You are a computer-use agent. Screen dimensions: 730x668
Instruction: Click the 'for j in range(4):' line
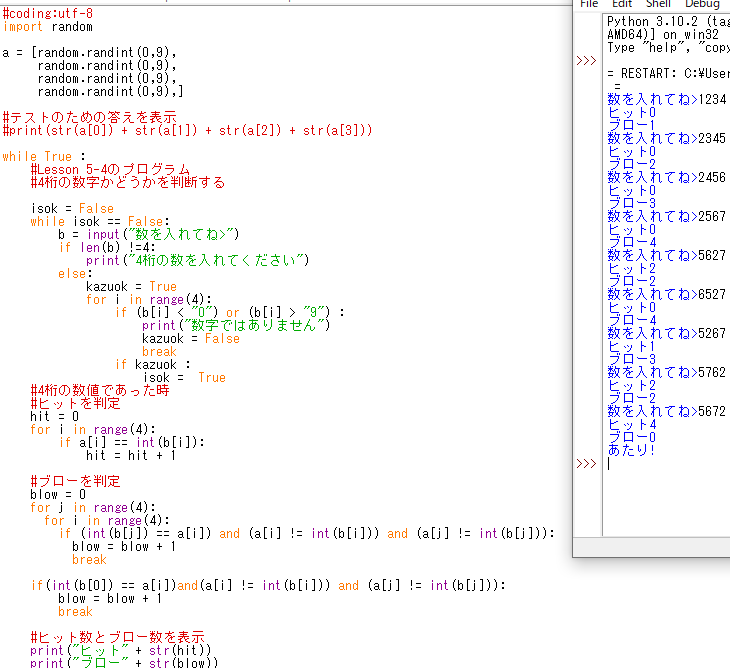click(x=94, y=507)
